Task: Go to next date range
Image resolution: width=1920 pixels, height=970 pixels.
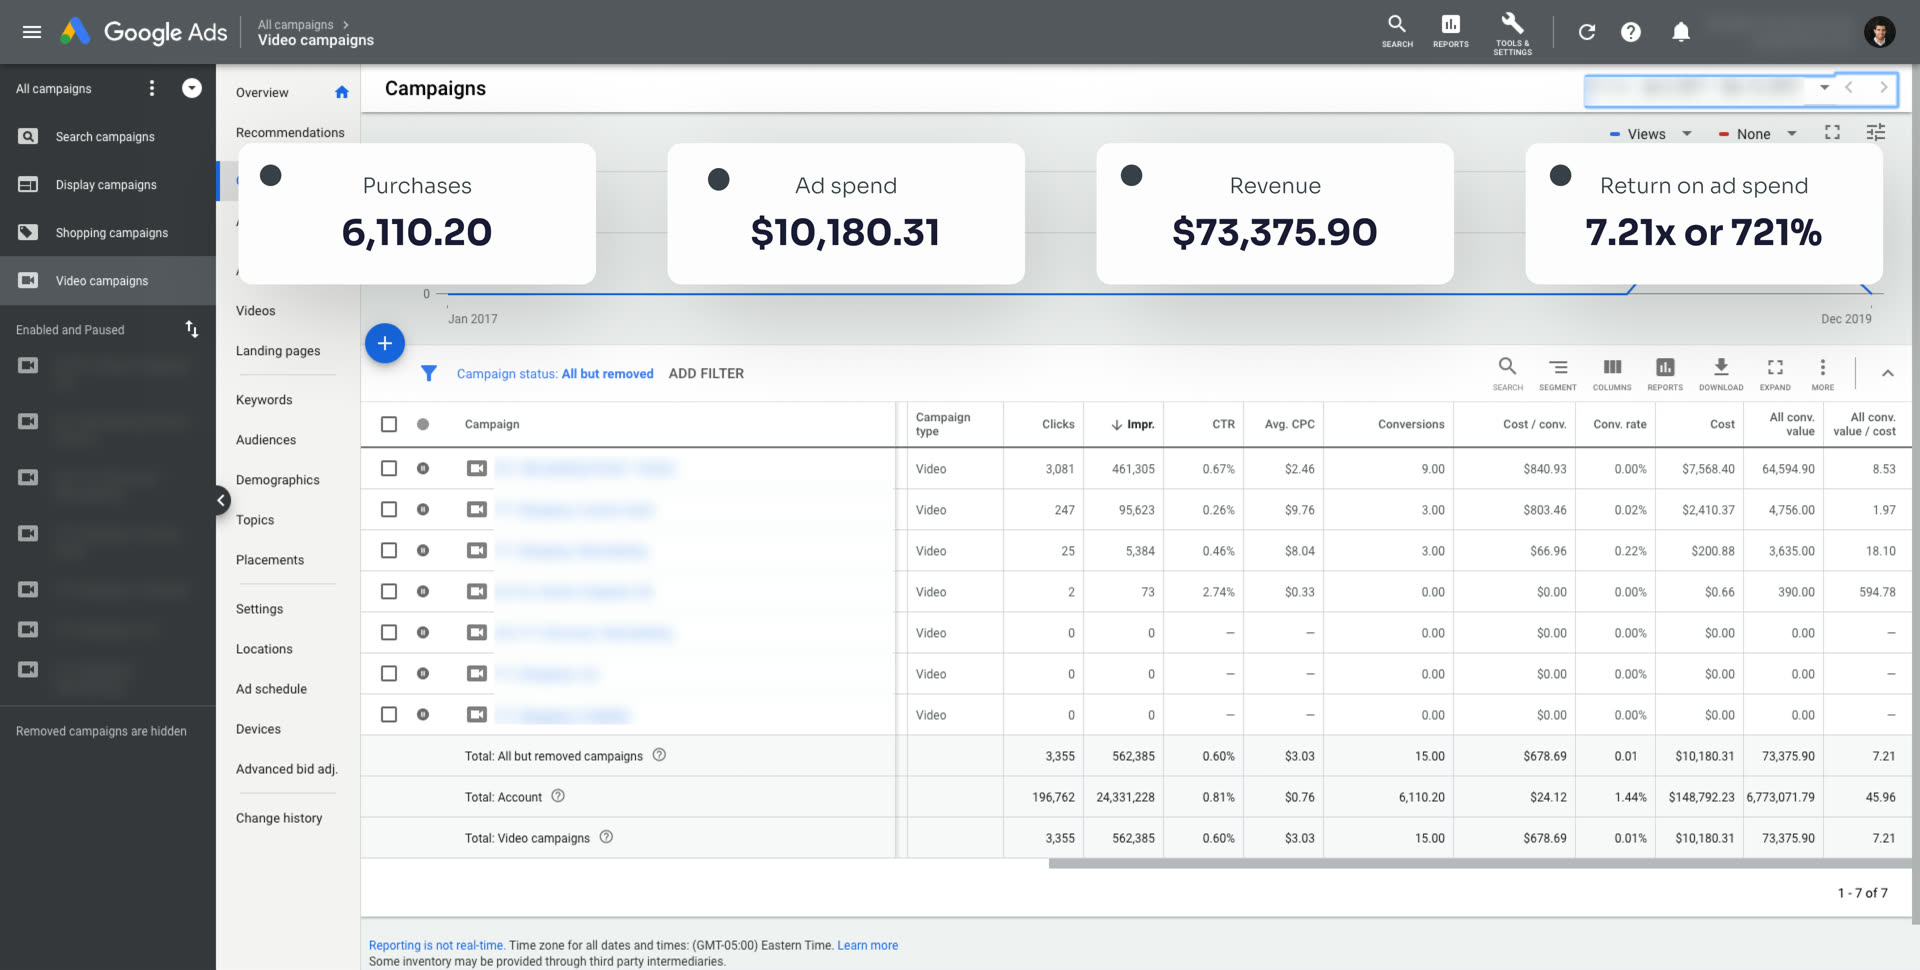Action: click(1883, 88)
